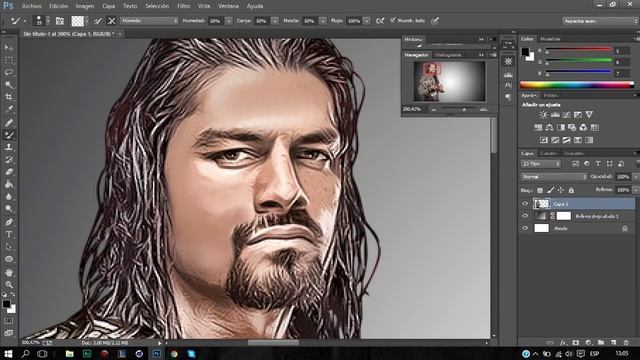640x360 pixels.
Task: Add a Color Balance adjustment
Action: tap(549, 128)
